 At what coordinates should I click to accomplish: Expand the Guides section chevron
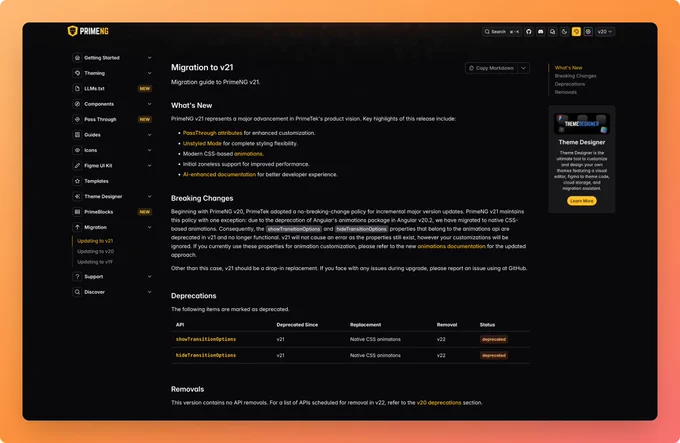click(x=149, y=135)
